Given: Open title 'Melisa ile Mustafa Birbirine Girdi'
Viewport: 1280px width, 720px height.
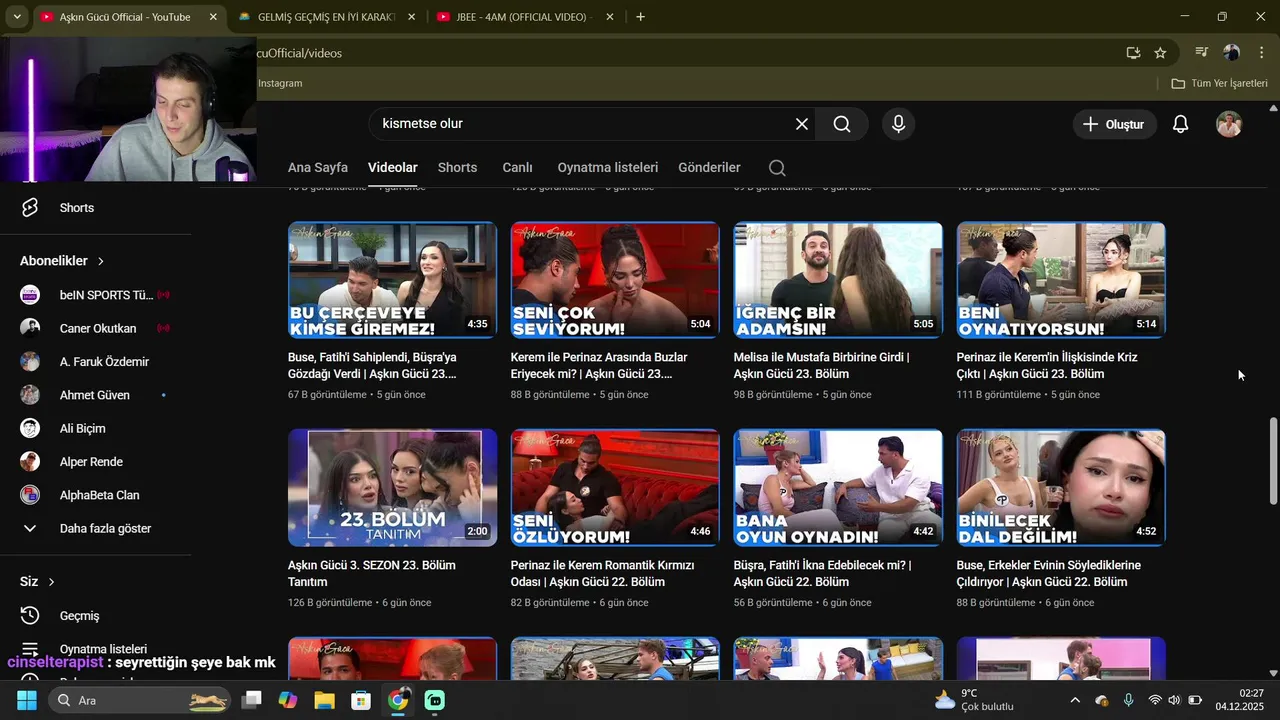Looking at the screenshot, I should coord(821,365).
